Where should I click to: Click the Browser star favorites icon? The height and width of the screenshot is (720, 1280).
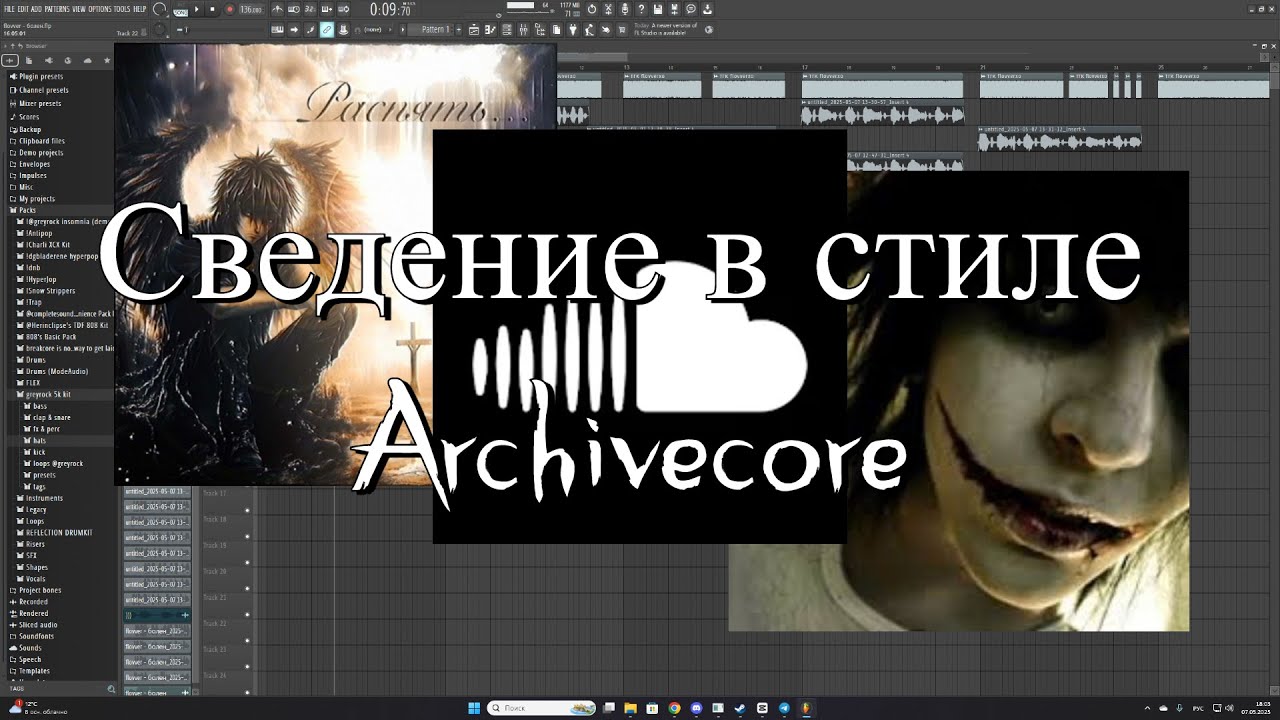tap(107, 60)
